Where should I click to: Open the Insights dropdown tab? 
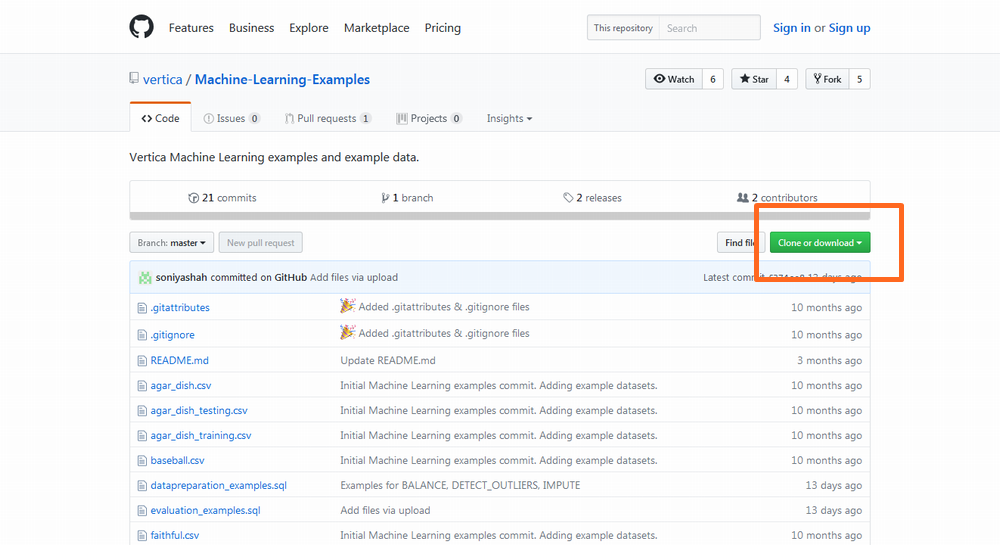509,118
